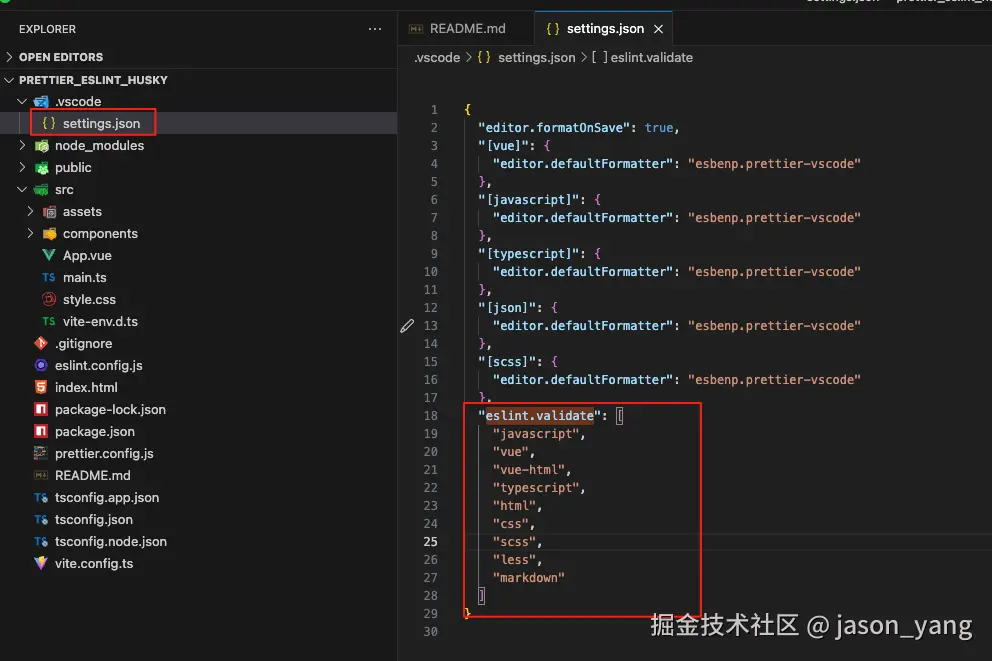The width and height of the screenshot is (992, 661).
Task: Click the node_modules folder icon
Action: tap(41, 145)
